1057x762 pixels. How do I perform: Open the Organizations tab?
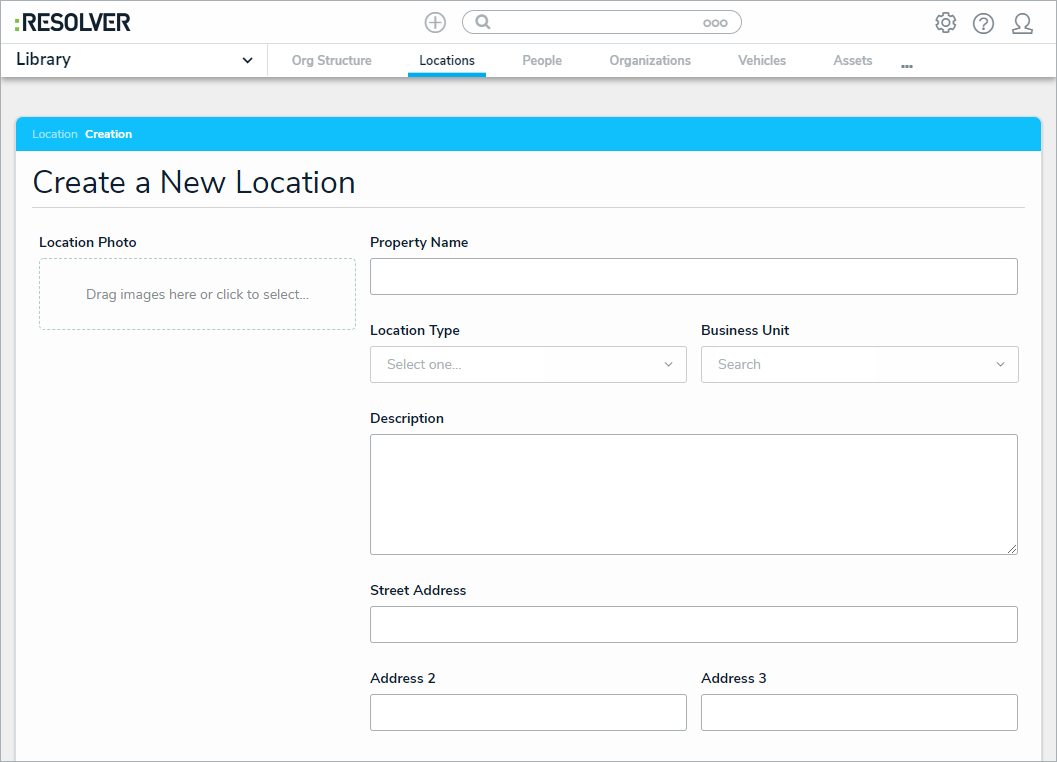click(650, 61)
